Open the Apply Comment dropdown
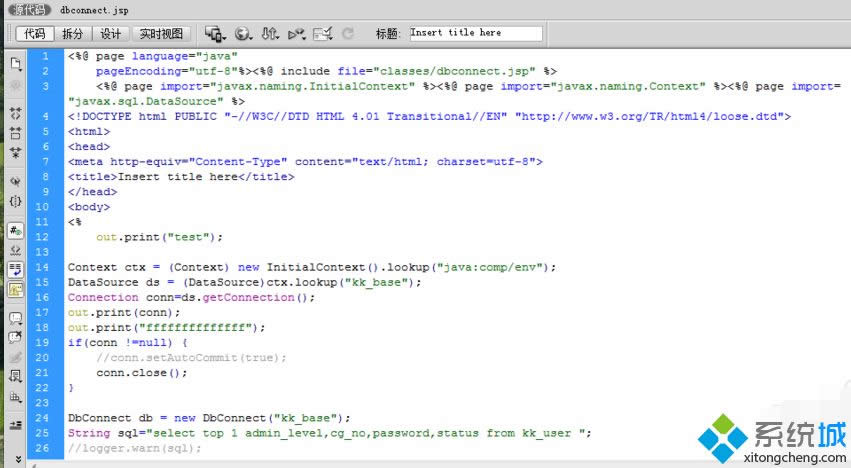 (x=15, y=318)
